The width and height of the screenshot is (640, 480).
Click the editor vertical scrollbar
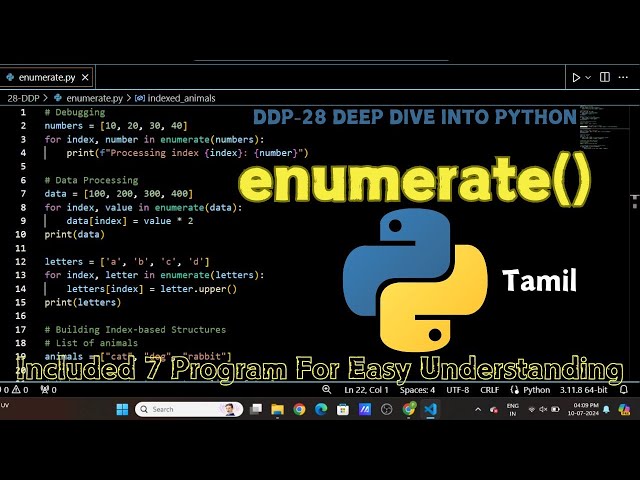click(635, 245)
